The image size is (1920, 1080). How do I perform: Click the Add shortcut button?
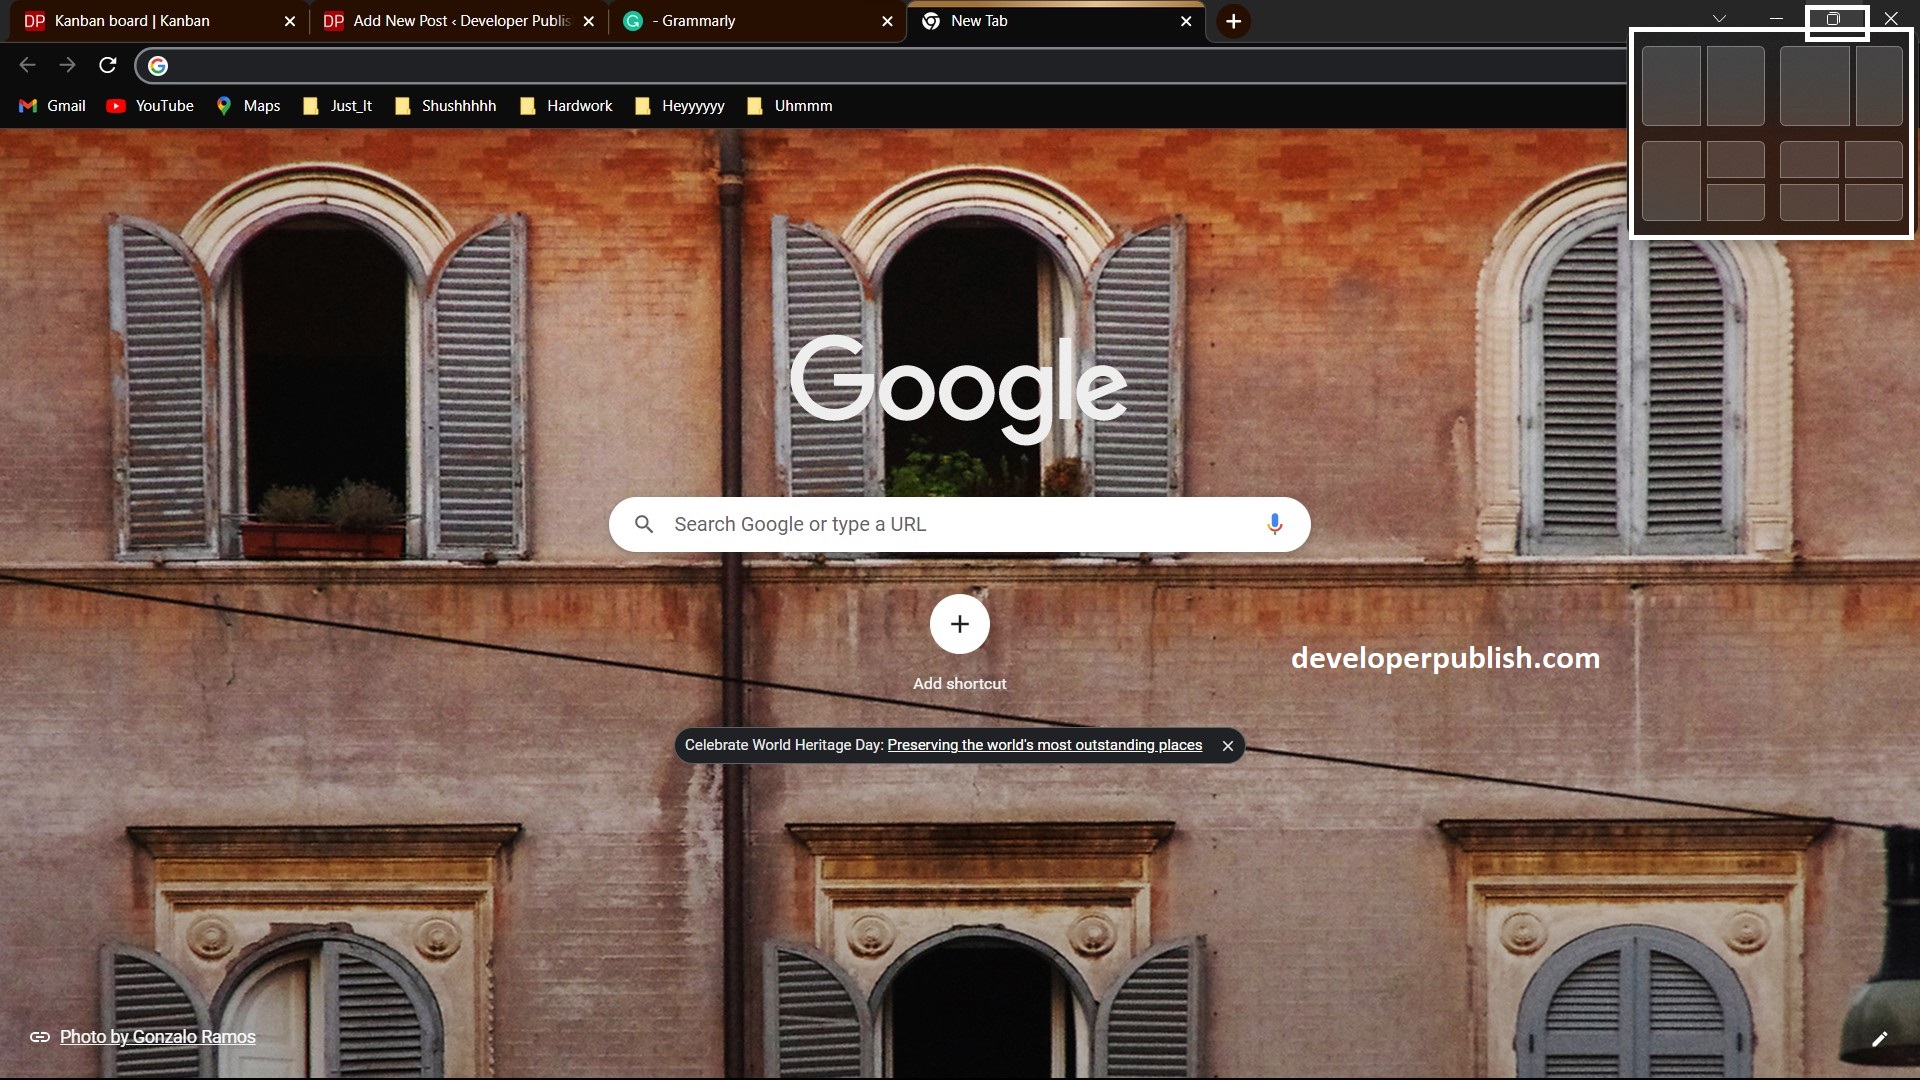click(x=959, y=624)
